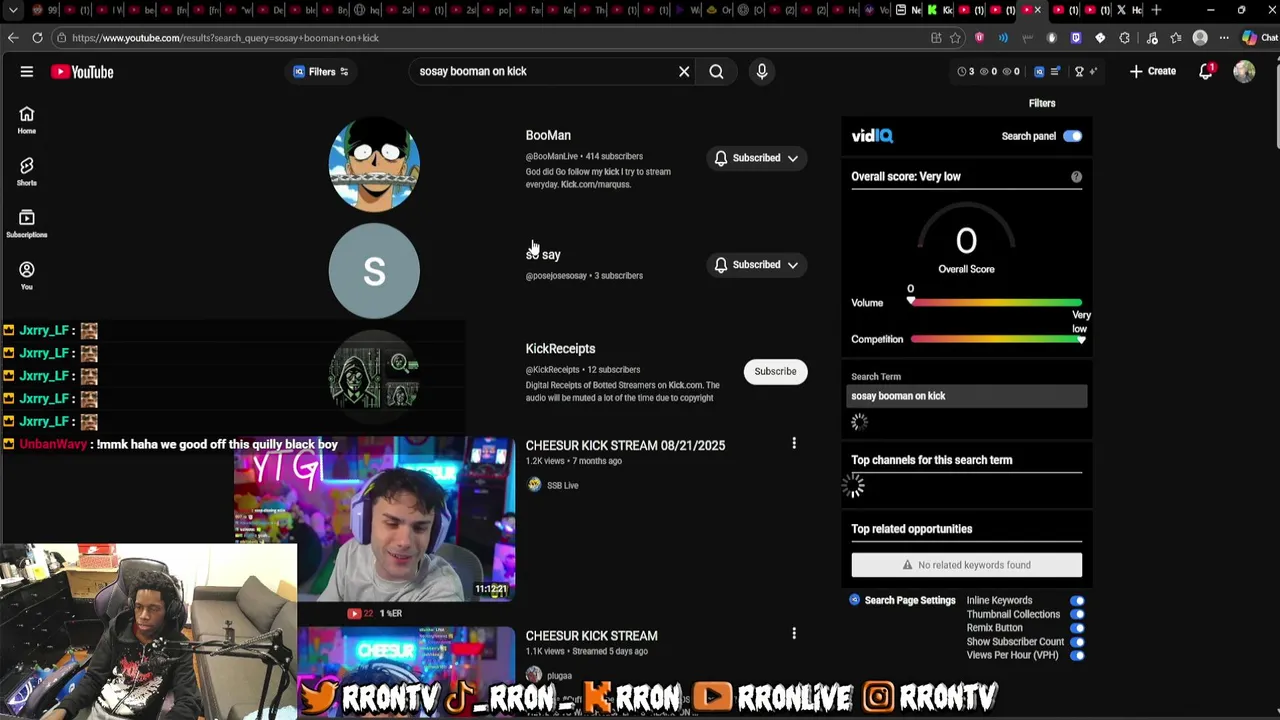Click the vidIQ blue IQ badge in toolbar
Image resolution: width=1280 pixels, height=720 pixels.
click(1039, 72)
